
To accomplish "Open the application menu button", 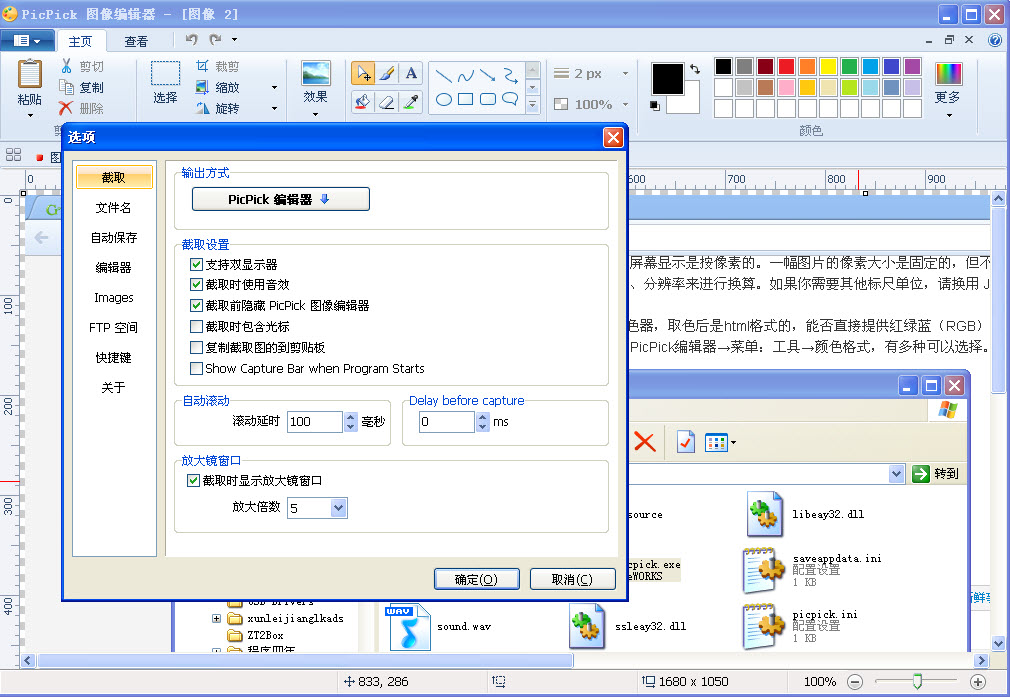I will click(26, 41).
